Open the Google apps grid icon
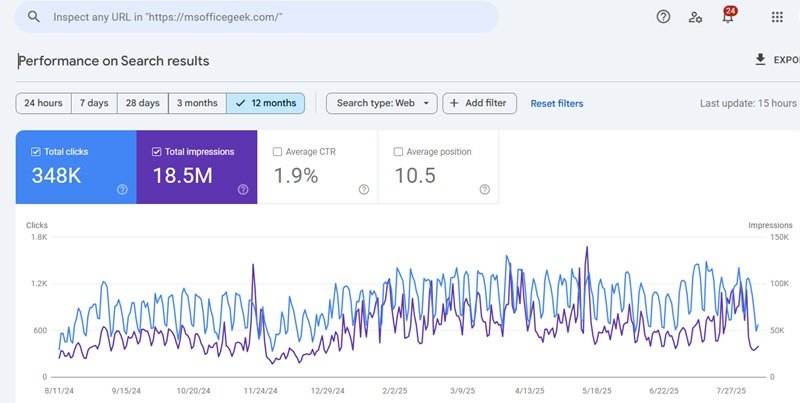This screenshot has height=403, width=800. pos(777,17)
